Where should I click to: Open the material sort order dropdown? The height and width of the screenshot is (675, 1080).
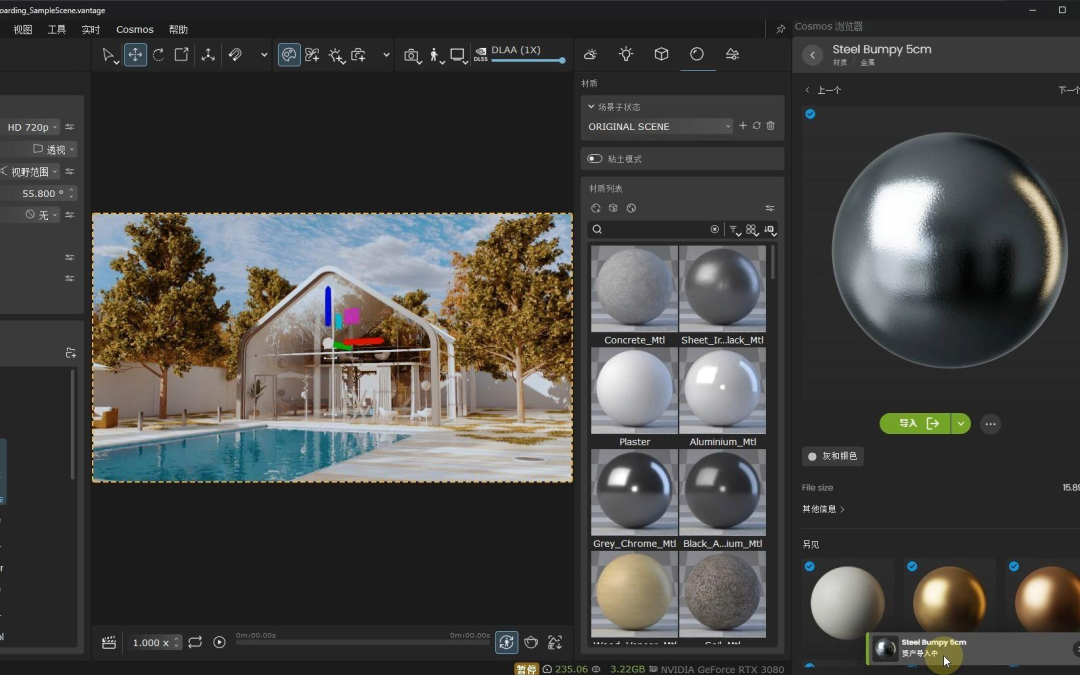(x=770, y=230)
